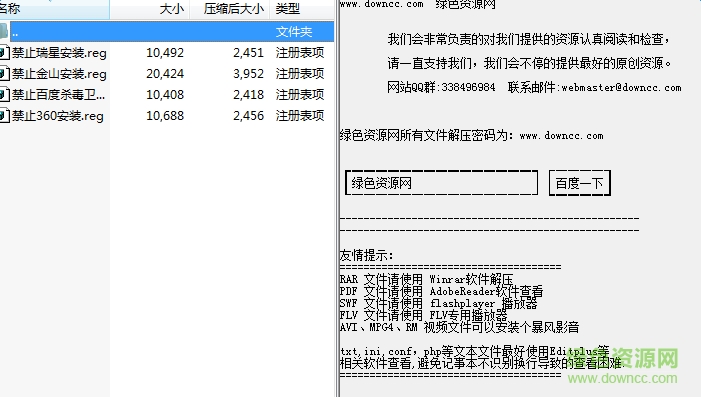Click the 绿色资源网 search input box

coord(441,182)
